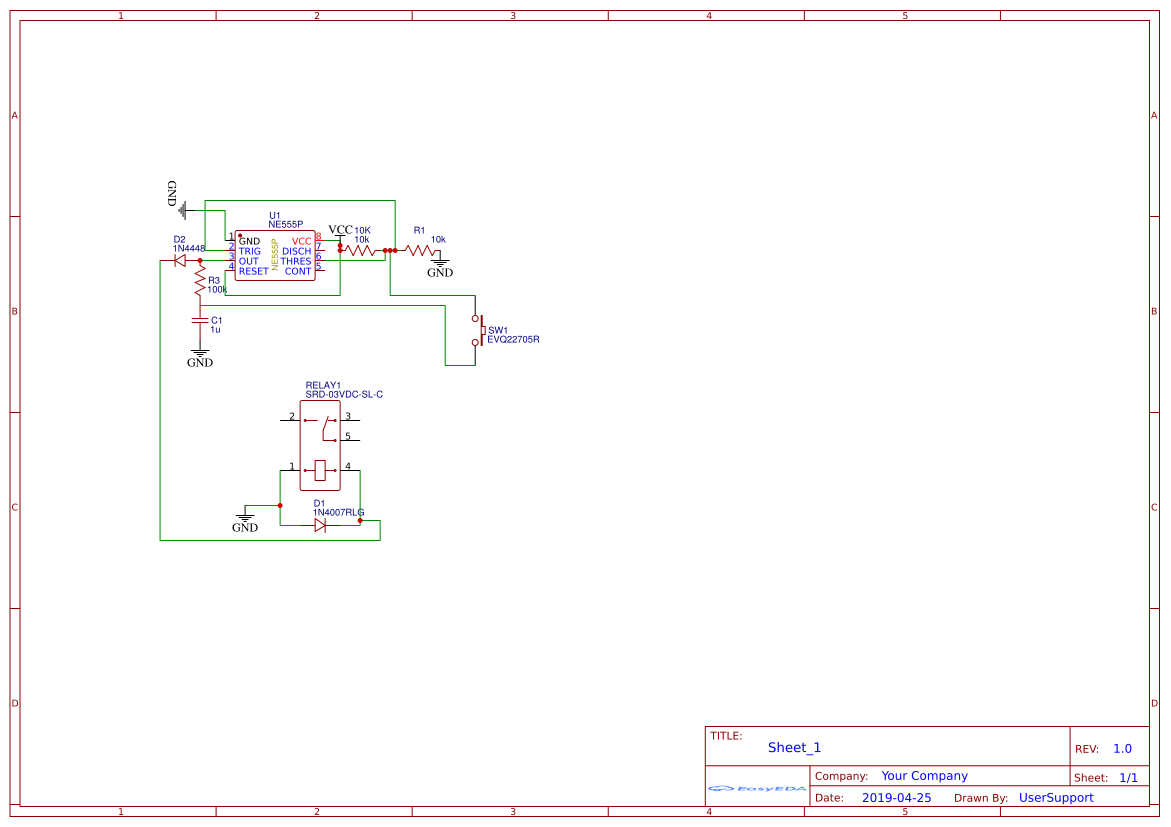Click the UserSupport drawn-by name
This screenshot has height=827, width=1171.
tap(1056, 798)
